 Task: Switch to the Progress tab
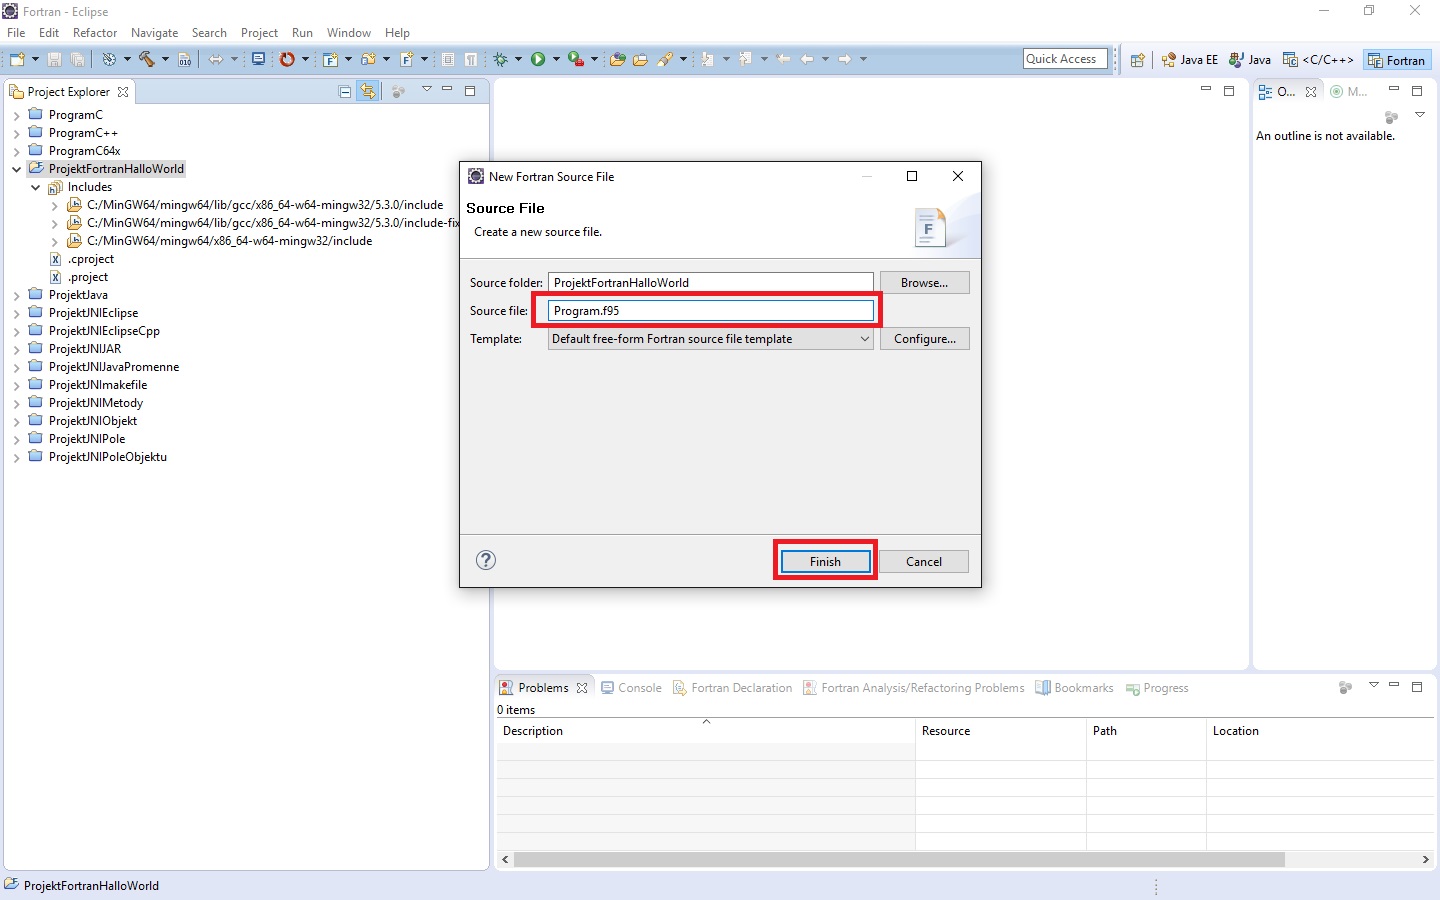pos(1157,688)
